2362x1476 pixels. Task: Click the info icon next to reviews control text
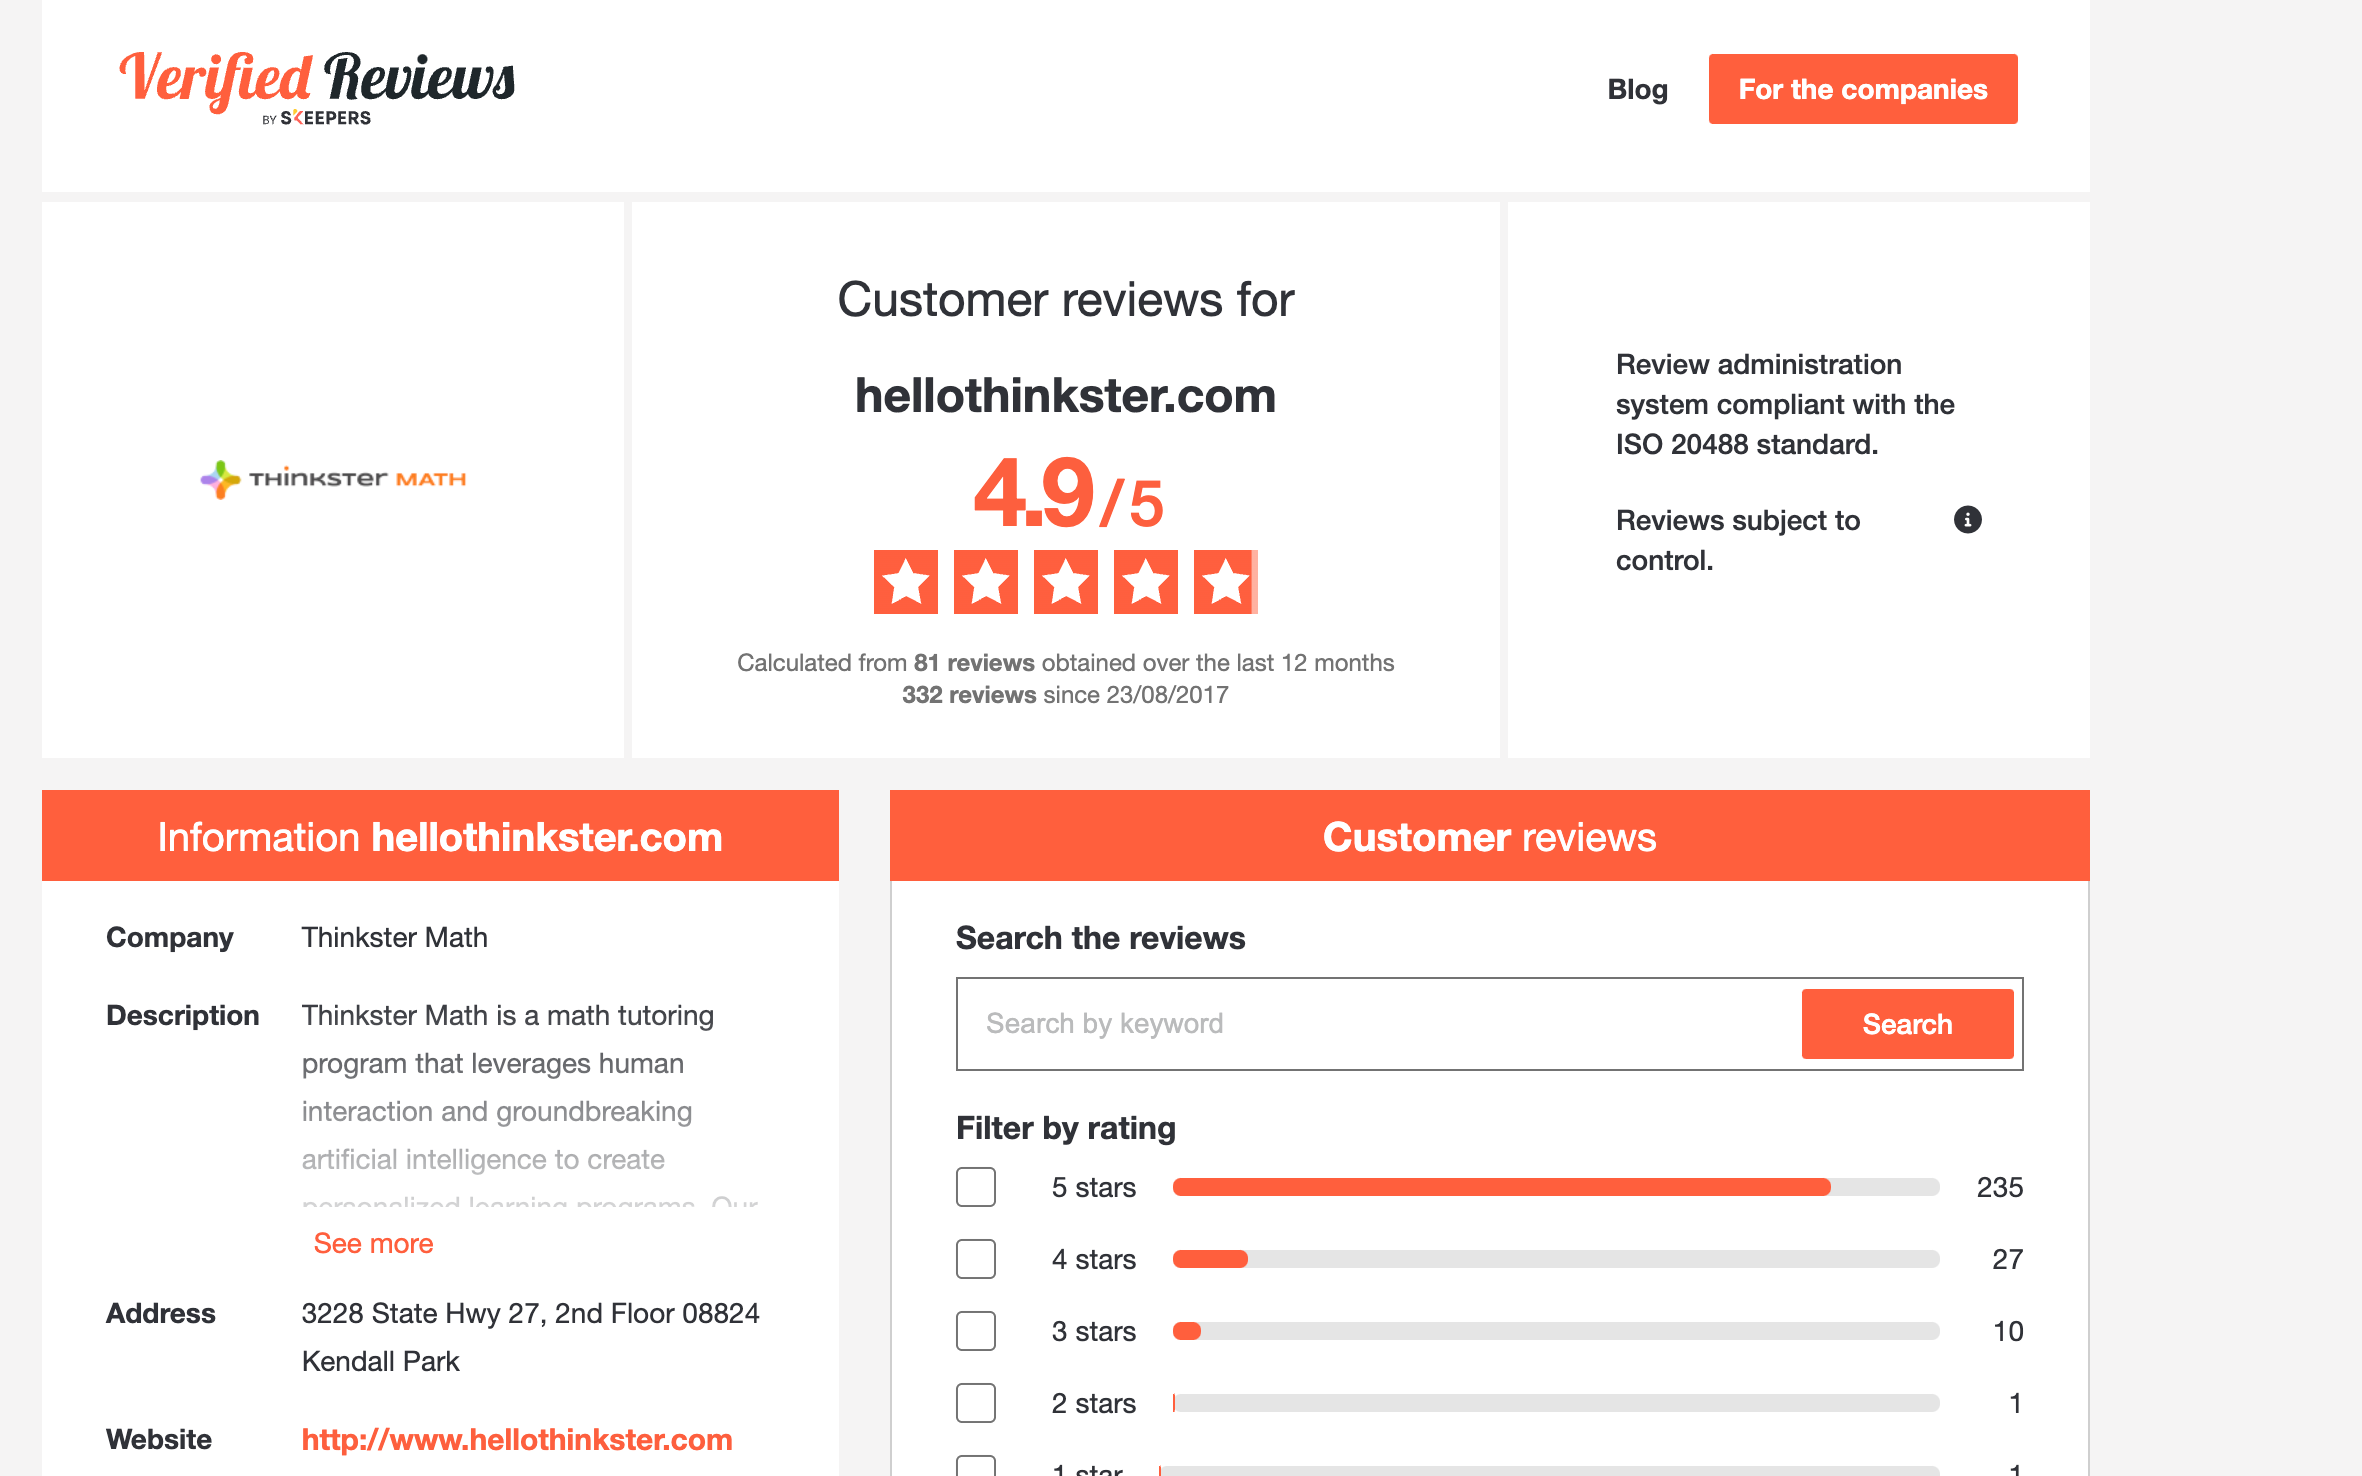tap(1967, 519)
